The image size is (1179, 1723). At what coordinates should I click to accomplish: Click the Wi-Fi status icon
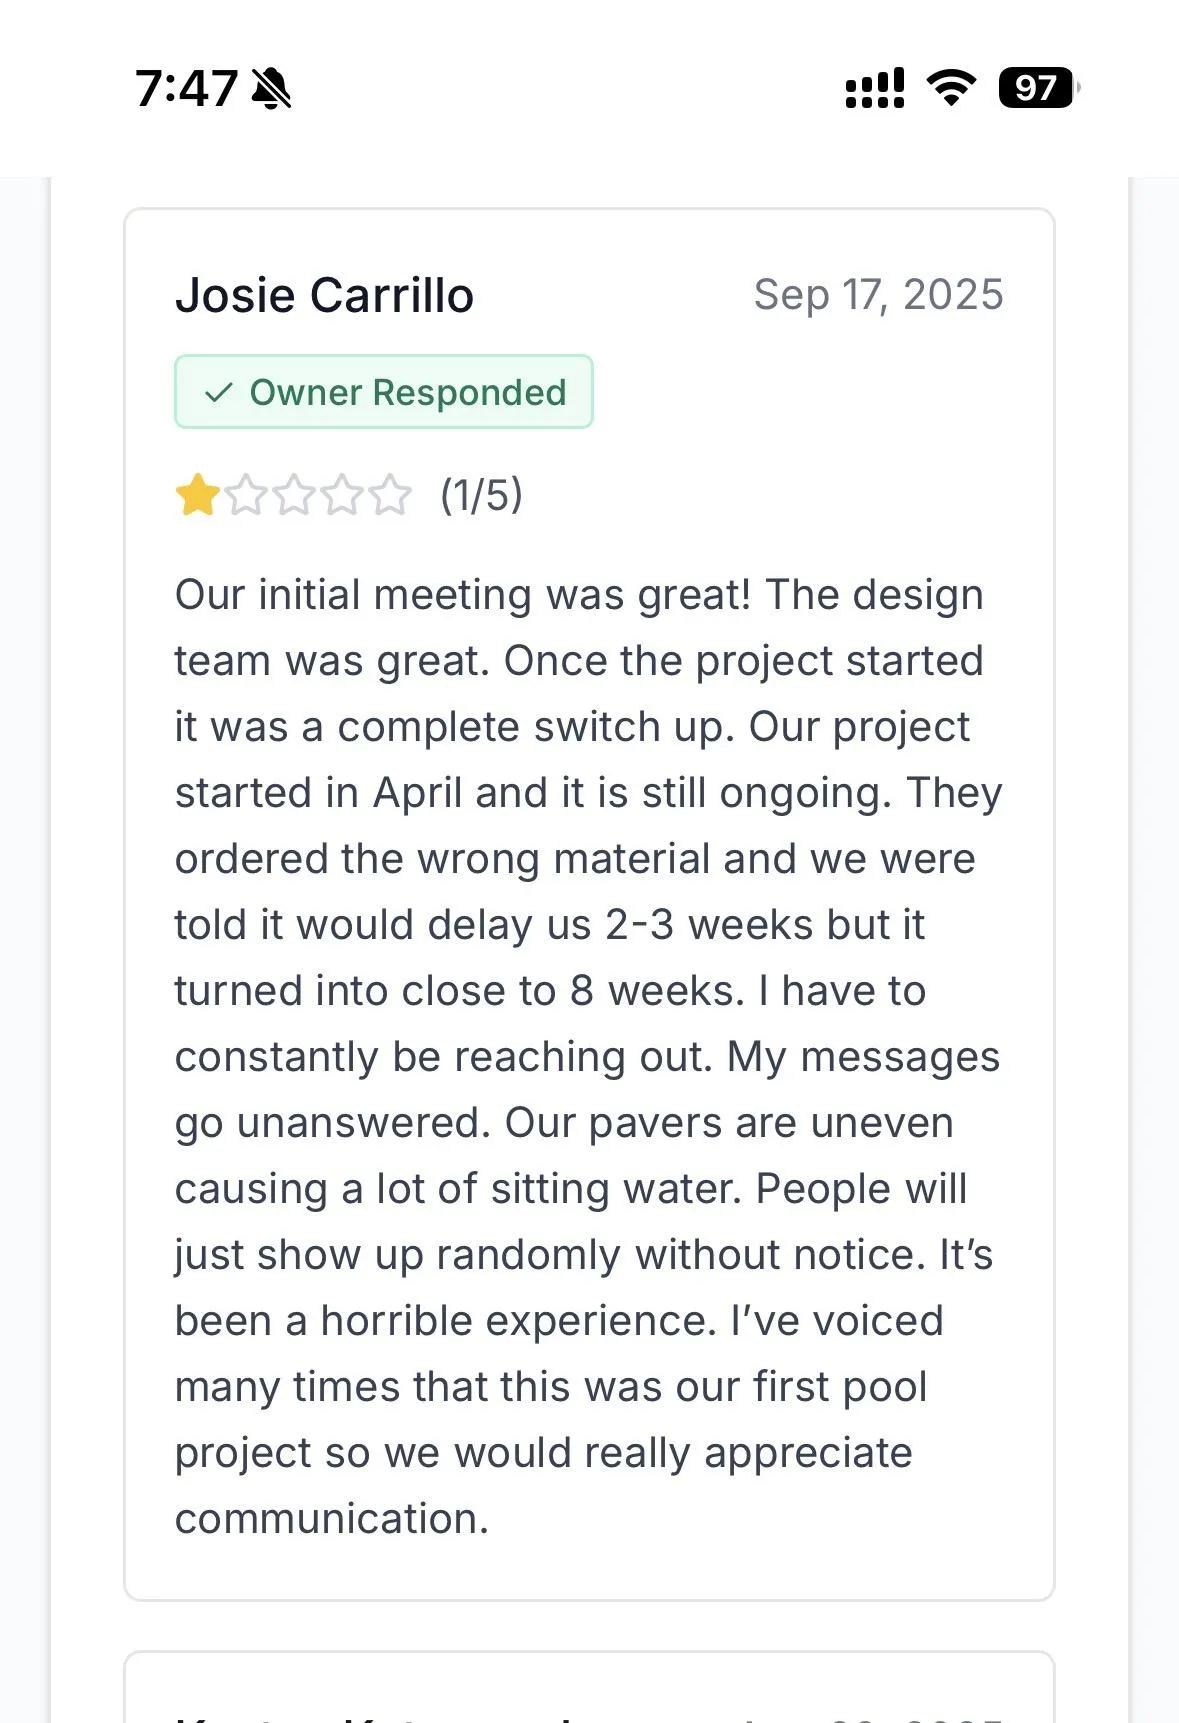[951, 88]
